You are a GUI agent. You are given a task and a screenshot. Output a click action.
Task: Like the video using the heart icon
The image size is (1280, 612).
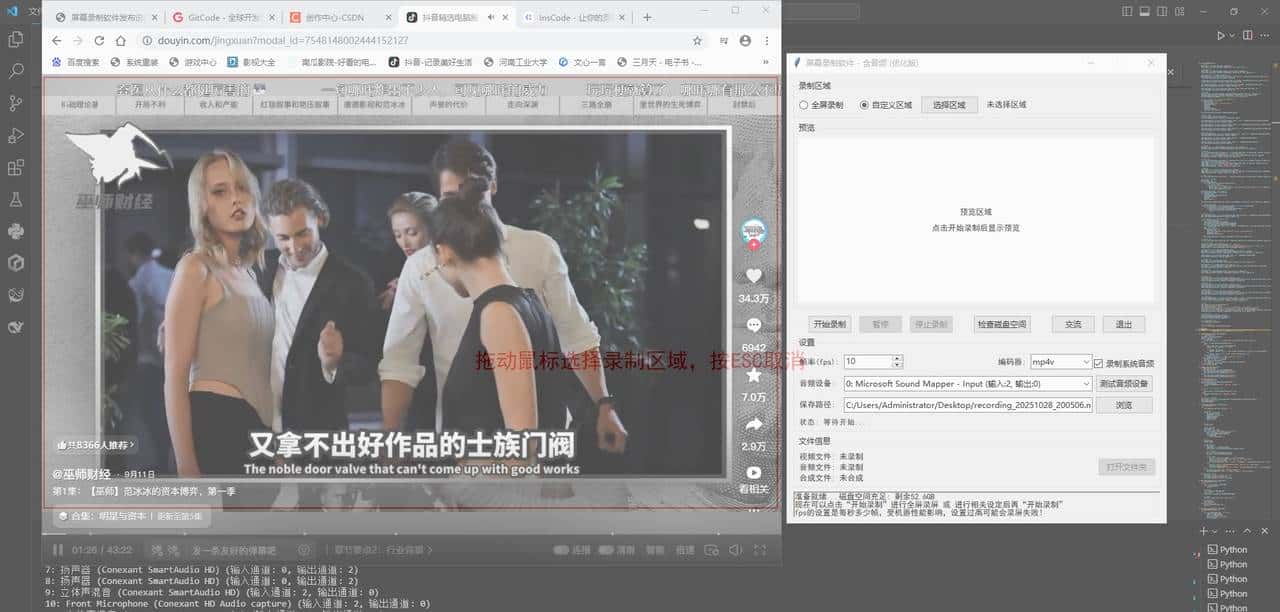coord(754,275)
